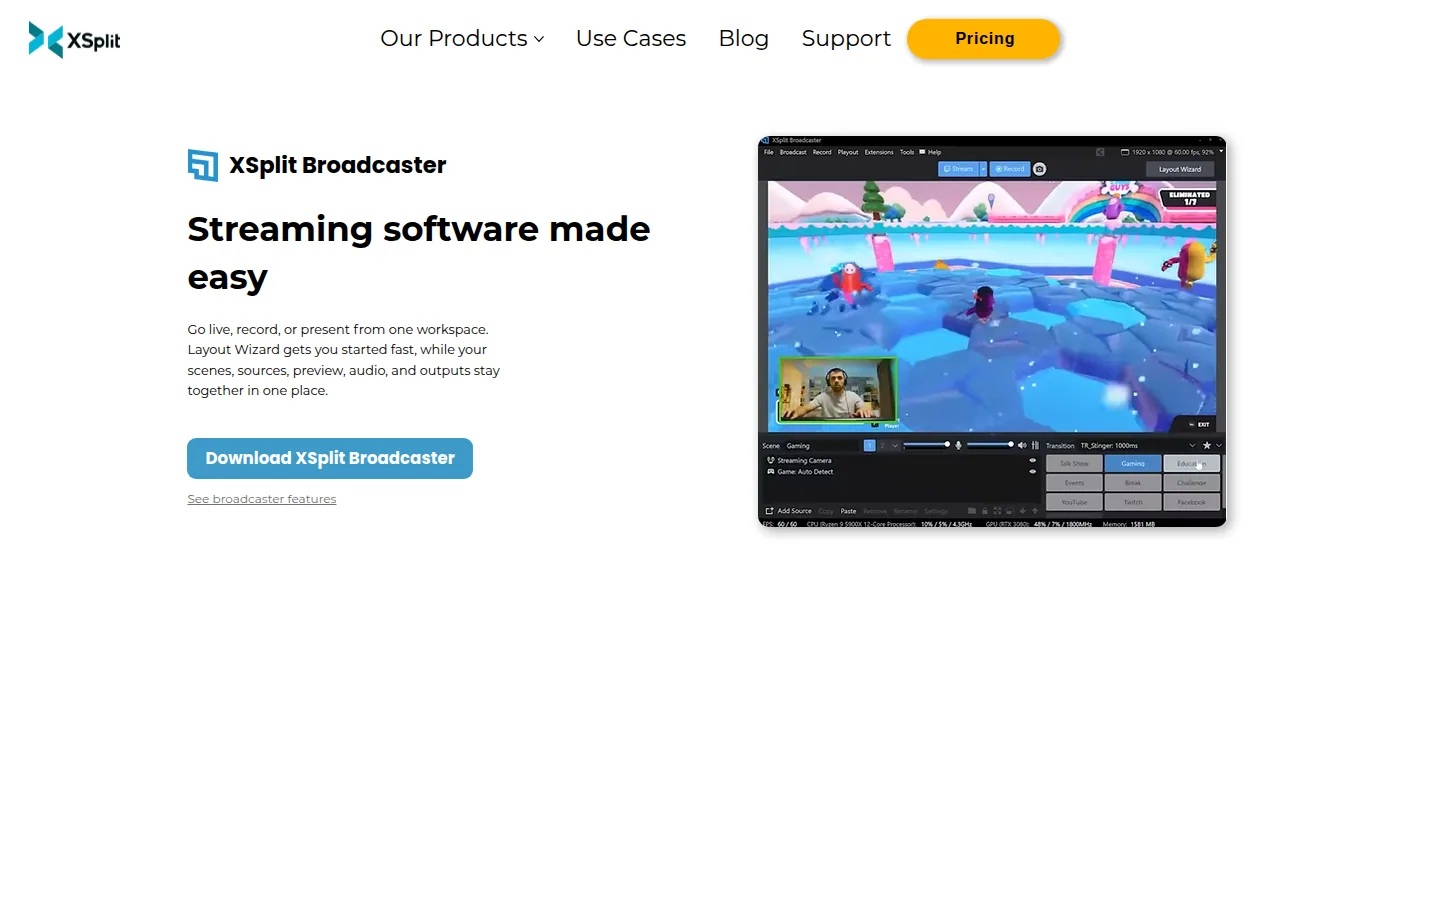Click the Gaming scene name field

click(822, 446)
